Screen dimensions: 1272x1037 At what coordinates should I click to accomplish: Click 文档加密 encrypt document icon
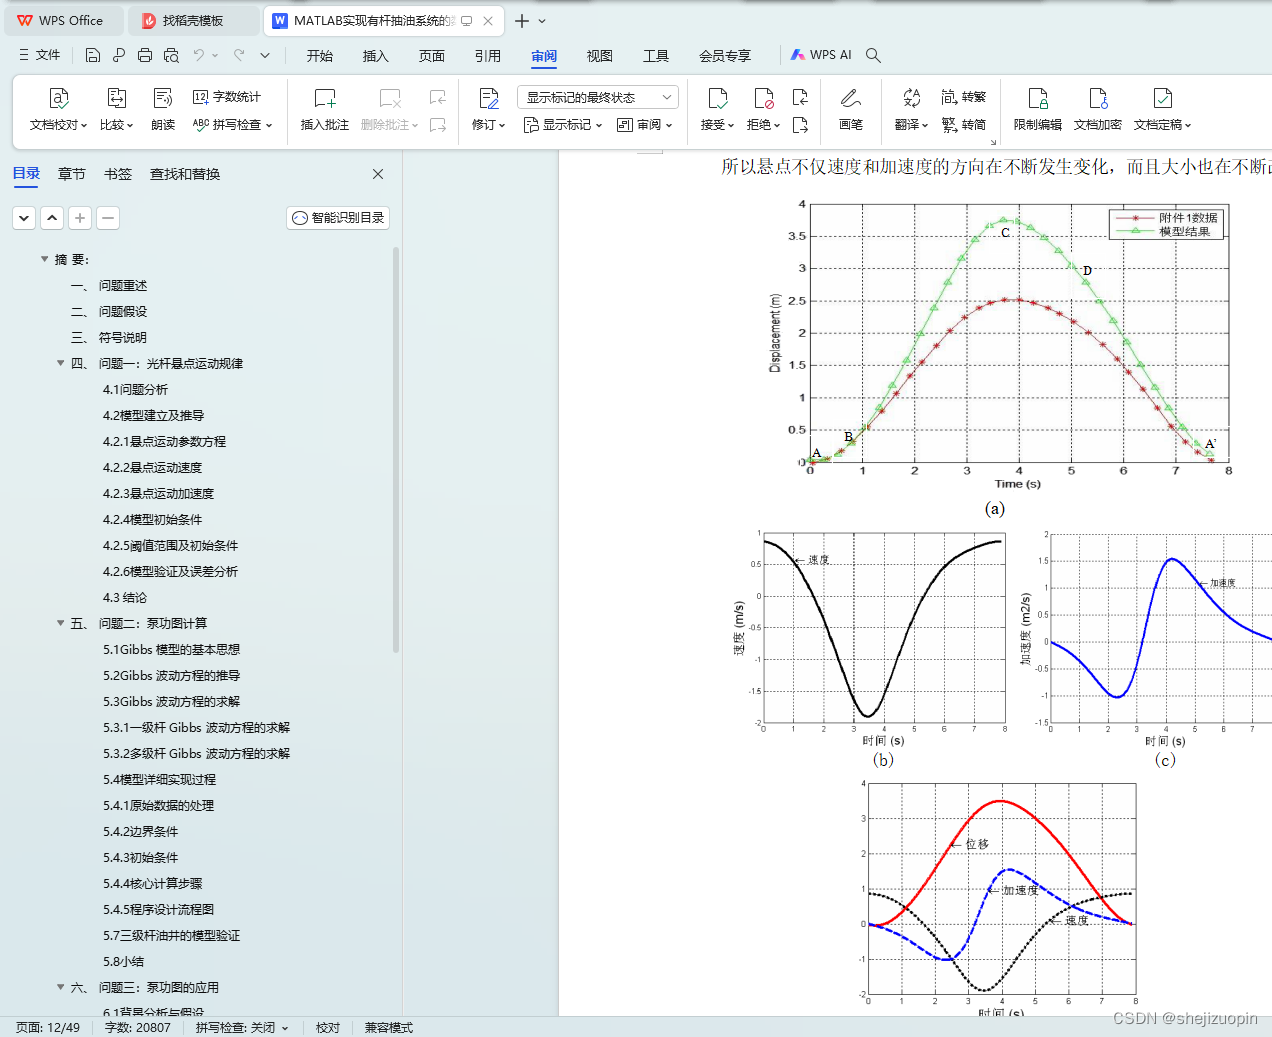pyautogui.click(x=1098, y=98)
